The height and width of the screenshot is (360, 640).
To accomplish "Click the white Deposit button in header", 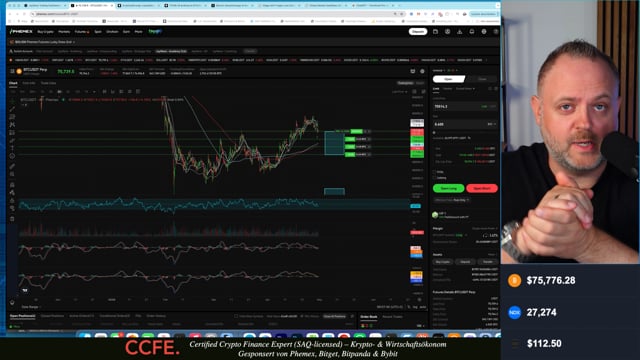I will pos(418,31).
